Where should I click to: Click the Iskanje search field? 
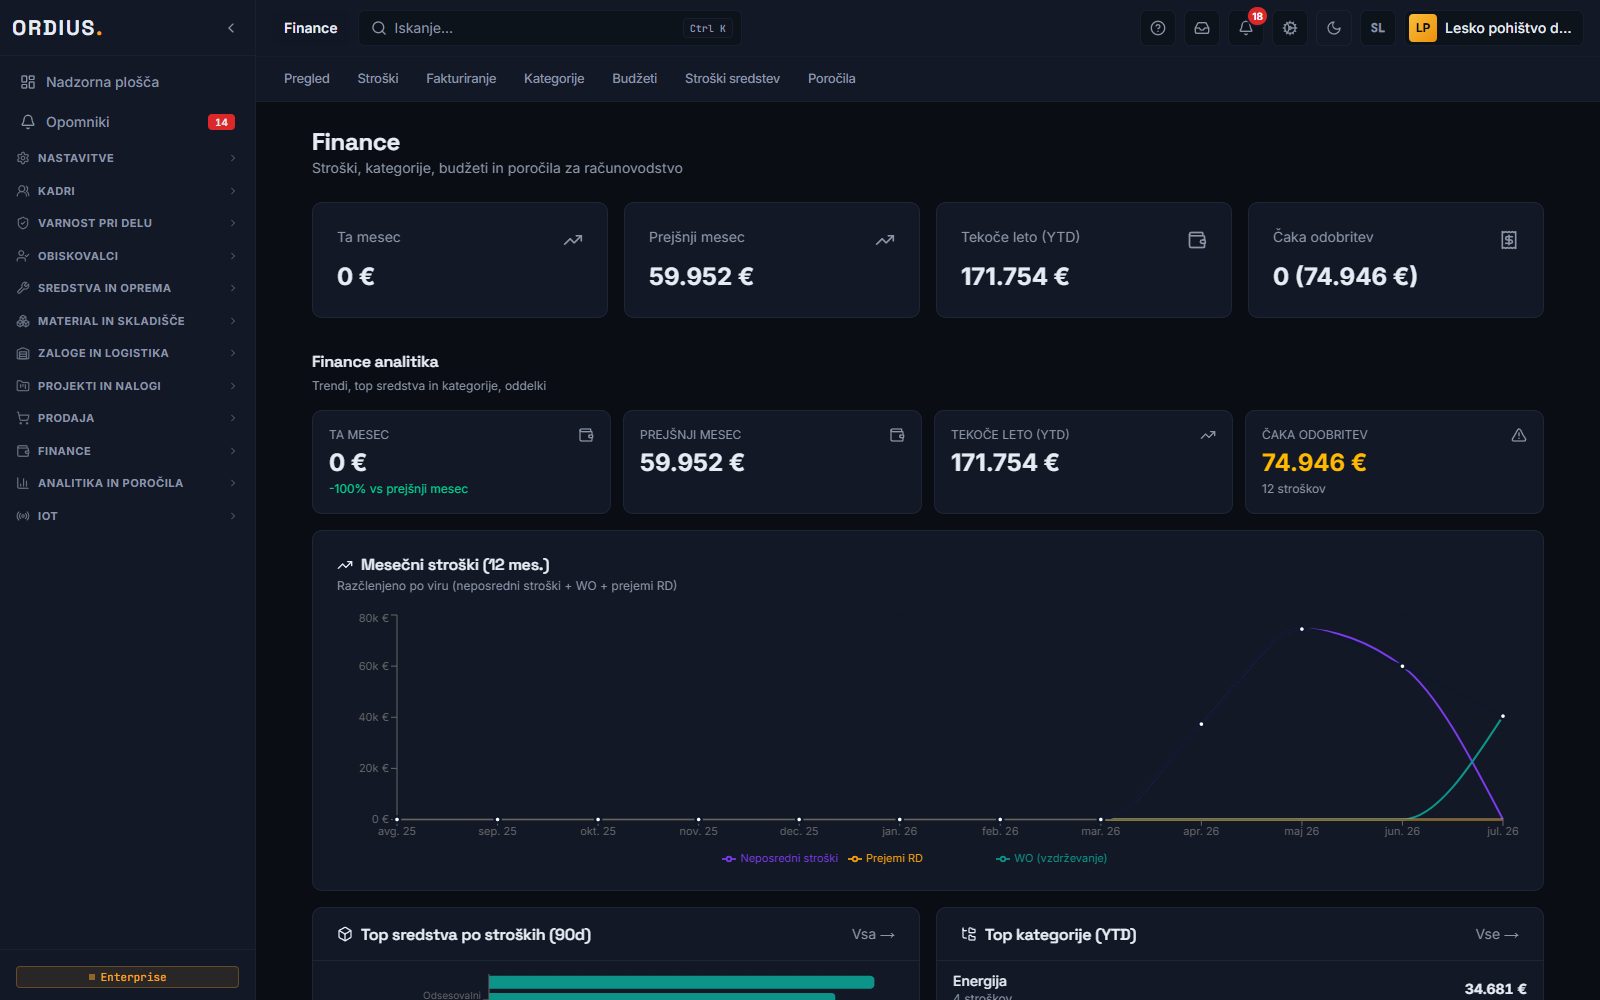click(550, 28)
